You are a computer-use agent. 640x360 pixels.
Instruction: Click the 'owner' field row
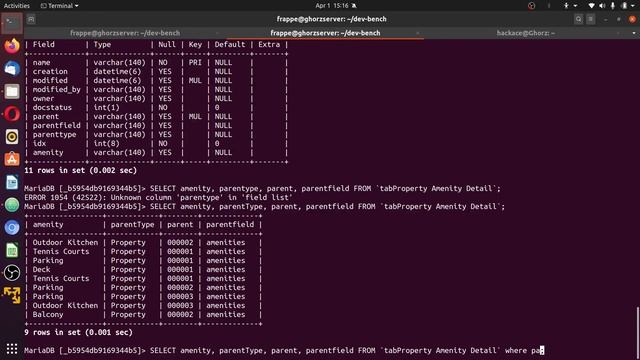[x=156, y=98]
